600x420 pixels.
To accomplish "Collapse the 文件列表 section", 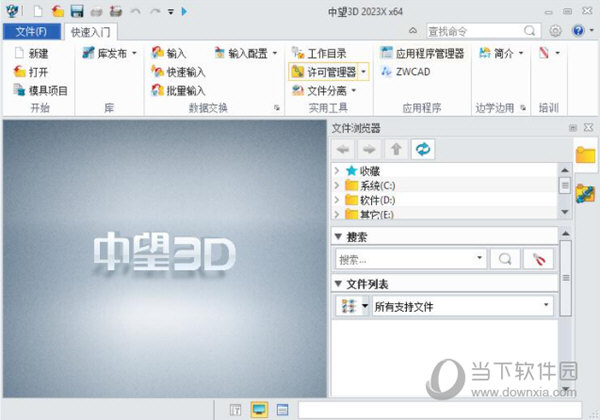I will click(x=338, y=283).
